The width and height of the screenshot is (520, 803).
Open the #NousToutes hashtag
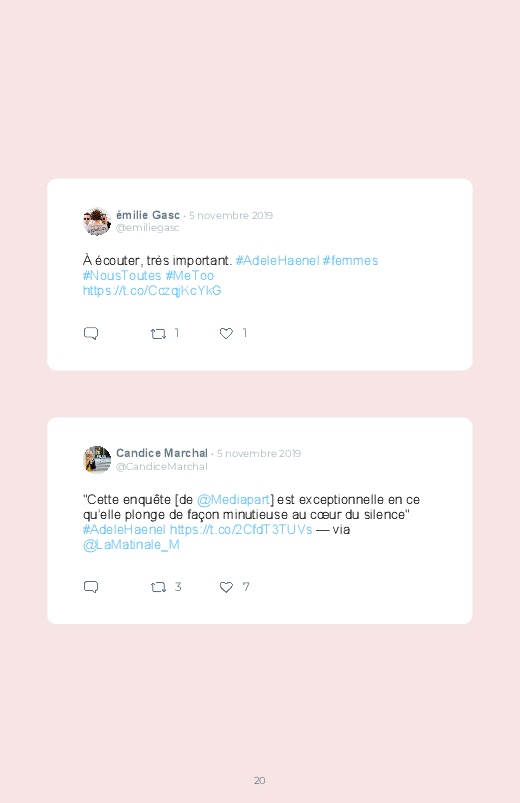click(x=122, y=276)
